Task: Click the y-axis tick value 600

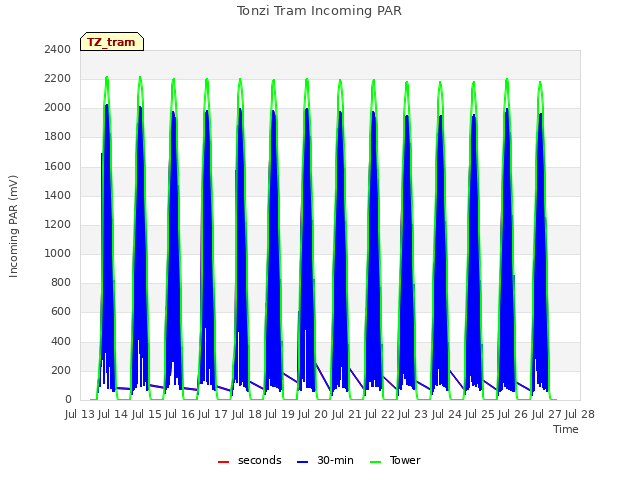Action: point(61,312)
